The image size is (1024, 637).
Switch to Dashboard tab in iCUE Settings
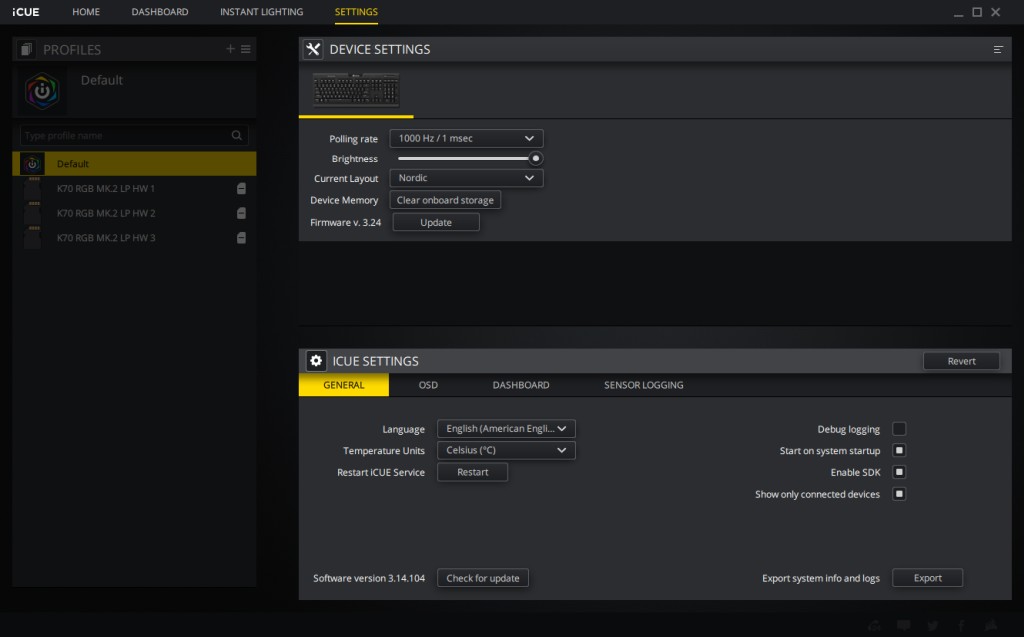point(520,385)
